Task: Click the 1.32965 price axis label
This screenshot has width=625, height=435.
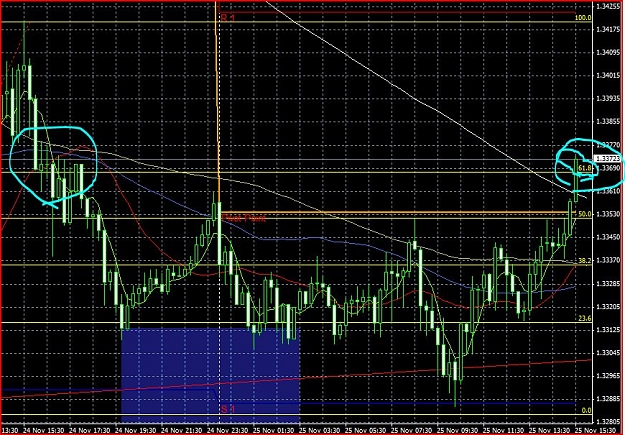Action: pos(607,376)
